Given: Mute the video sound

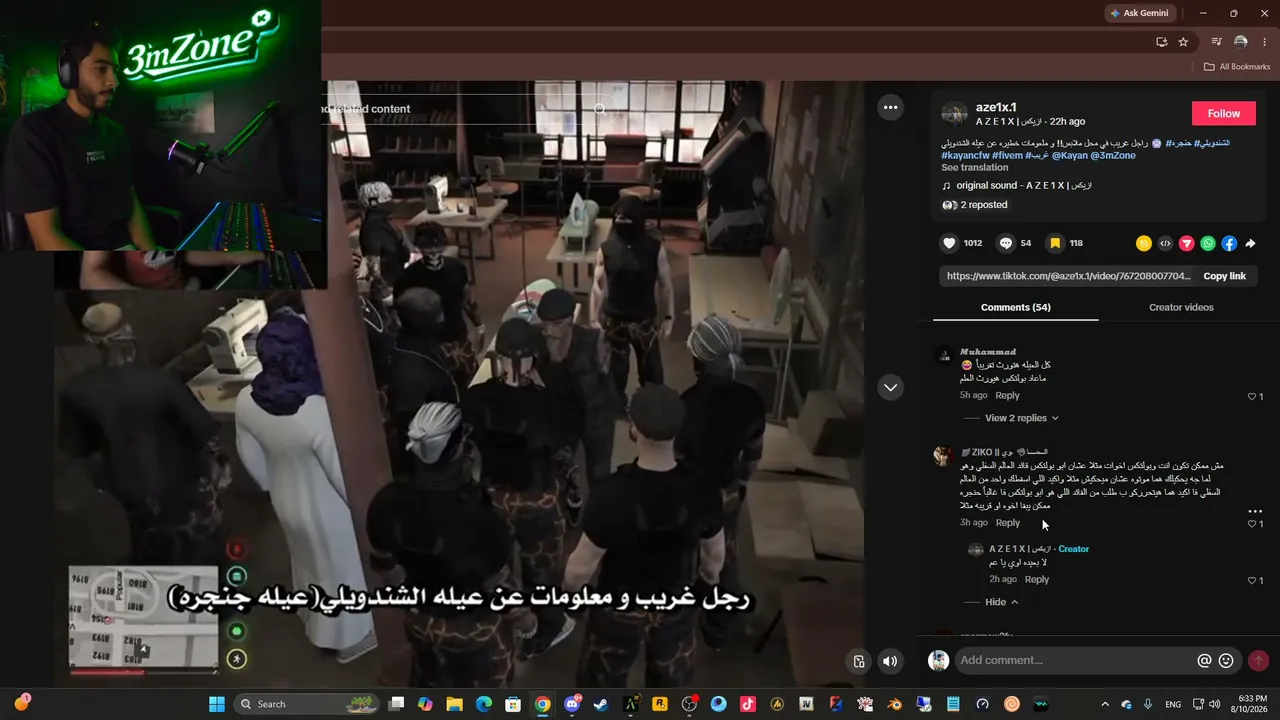Looking at the screenshot, I should [890, 661].
